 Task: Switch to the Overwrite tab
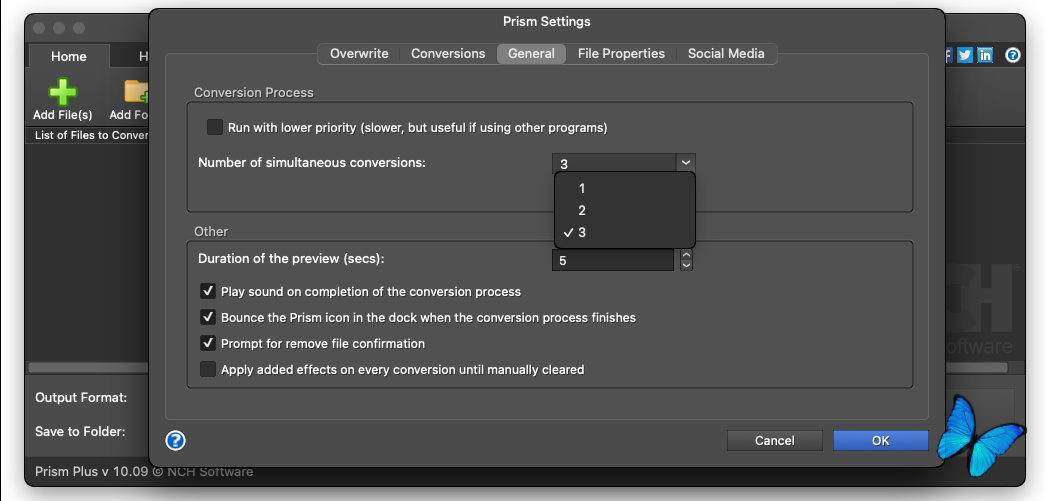click(359, 54)
